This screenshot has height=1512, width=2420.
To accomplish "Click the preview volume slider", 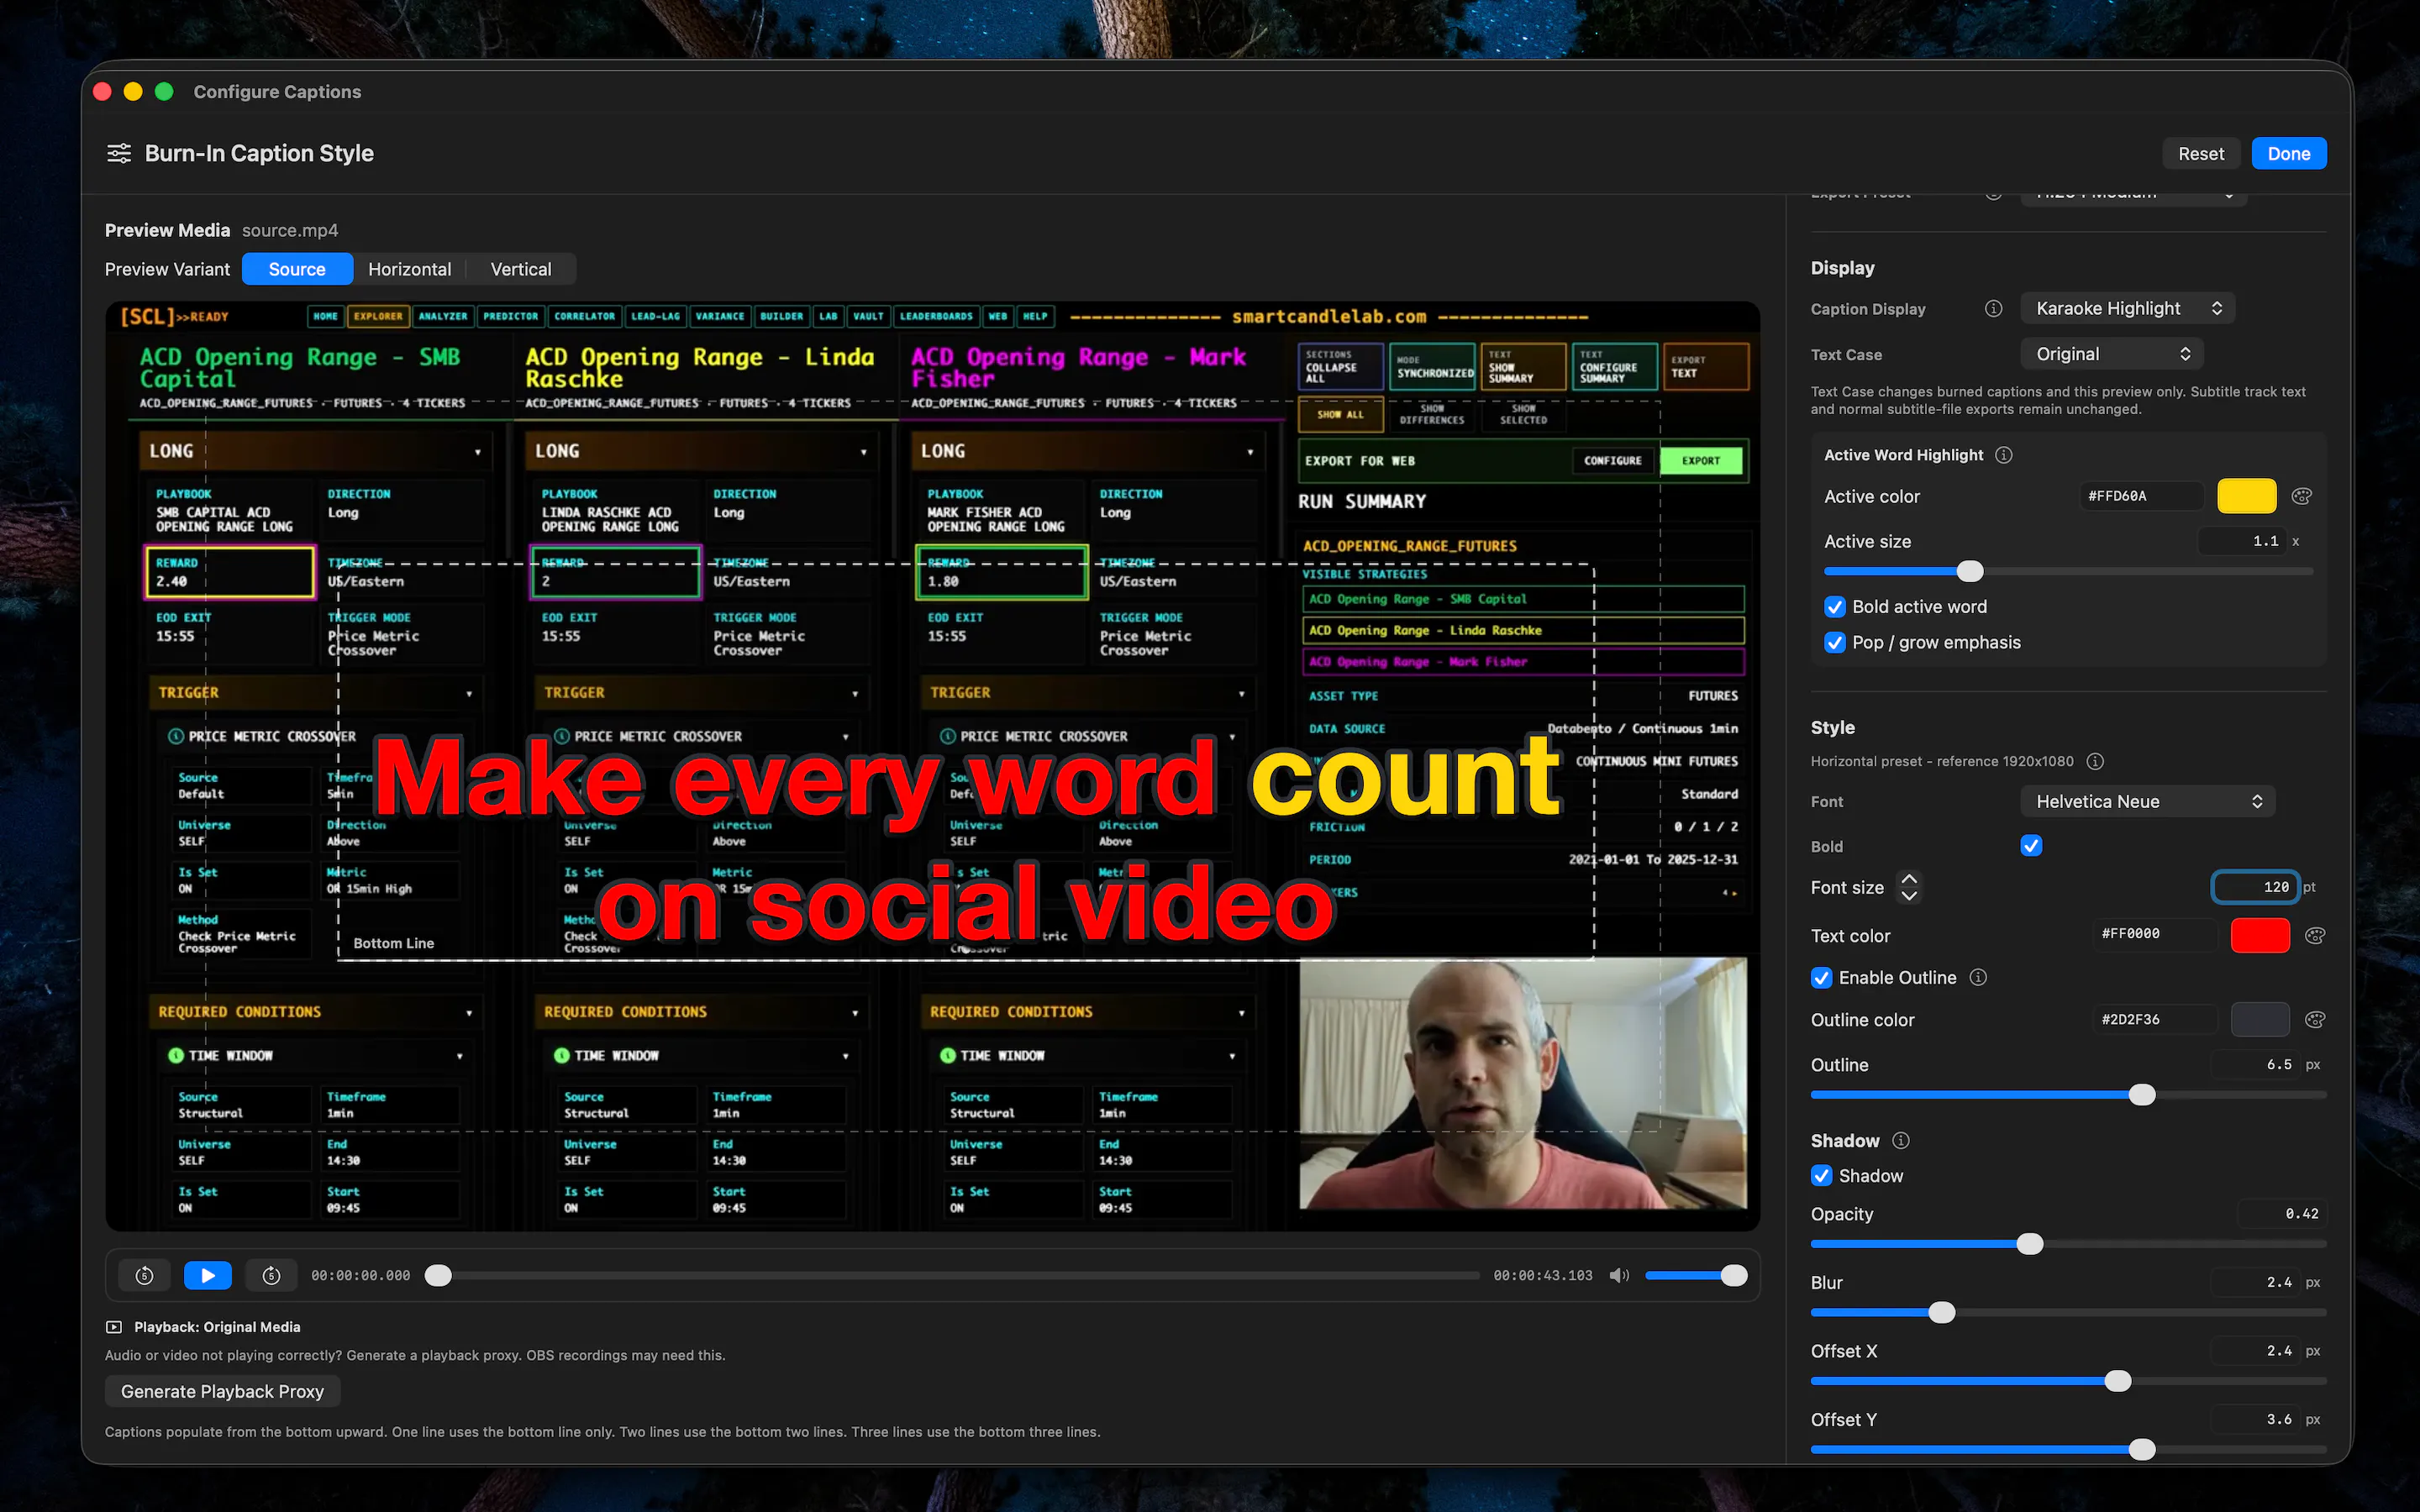I will click(x=1696, y=1275).
